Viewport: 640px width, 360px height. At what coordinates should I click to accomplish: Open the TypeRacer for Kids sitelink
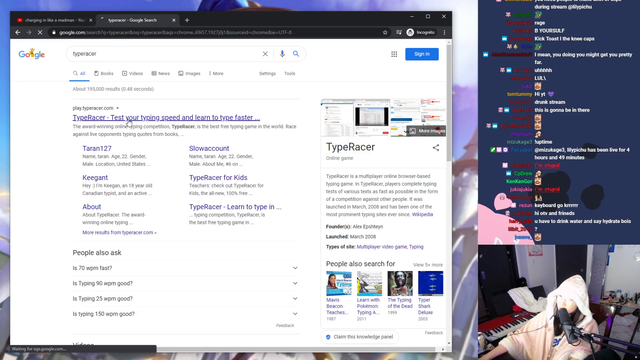(218, 178)
